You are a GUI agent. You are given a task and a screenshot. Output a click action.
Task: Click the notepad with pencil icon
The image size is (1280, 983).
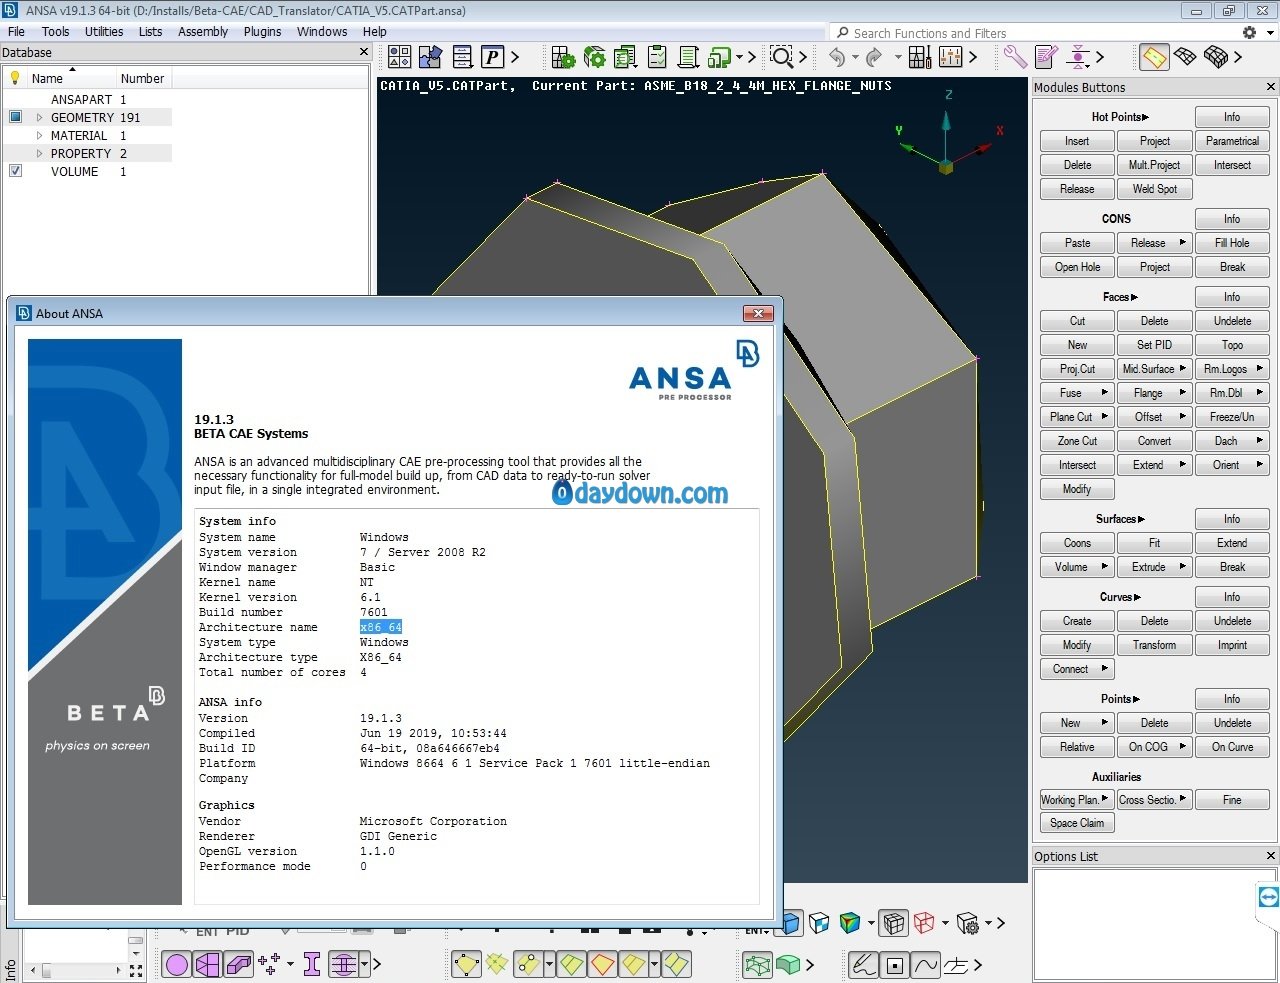[x=1046, y=57]
